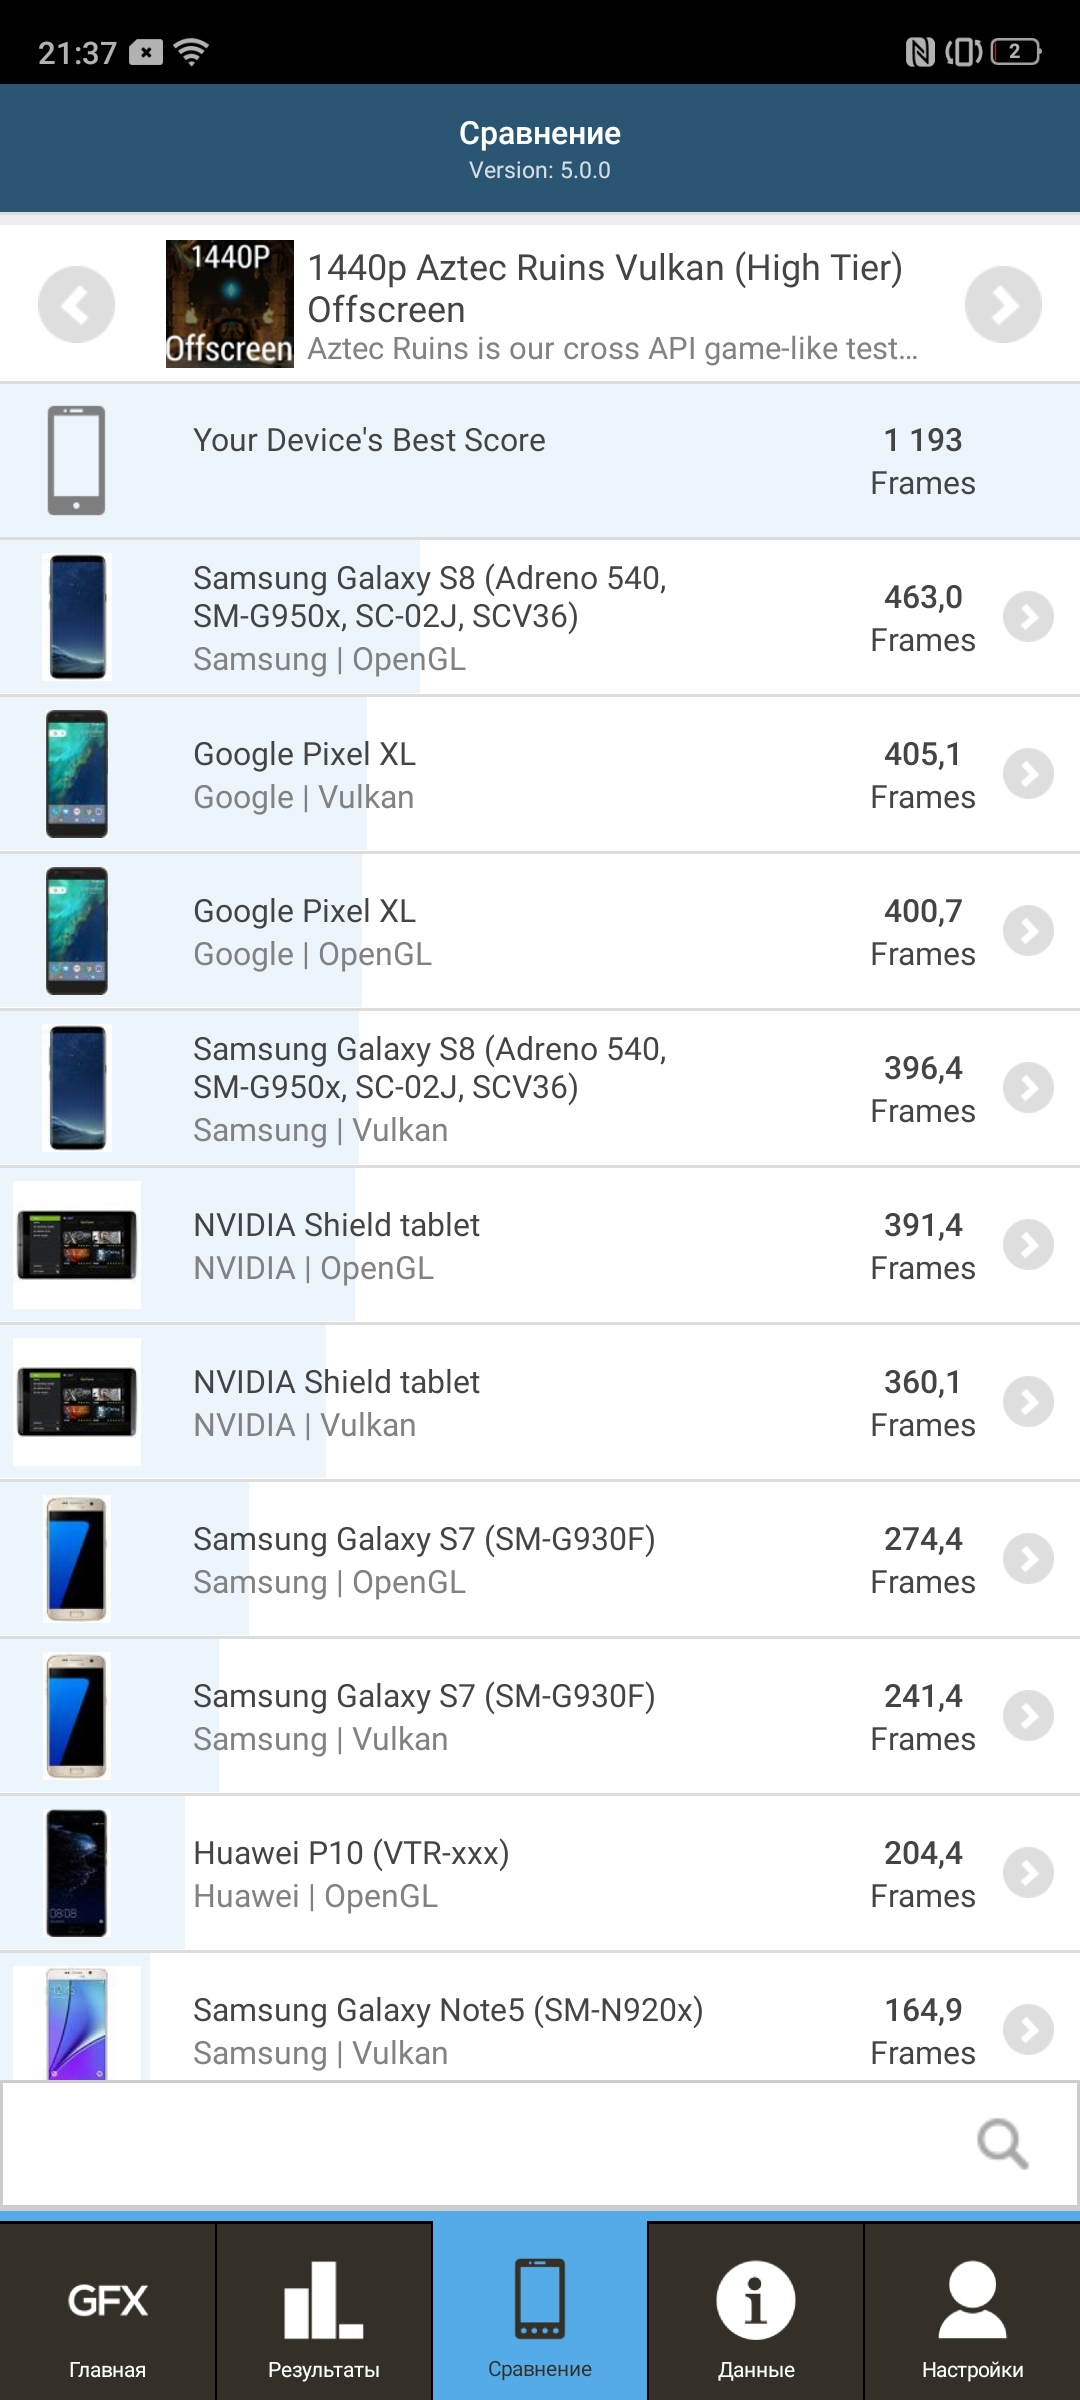Expand Google Pixel XL Vulkan result chevron

click(1028, 774)
